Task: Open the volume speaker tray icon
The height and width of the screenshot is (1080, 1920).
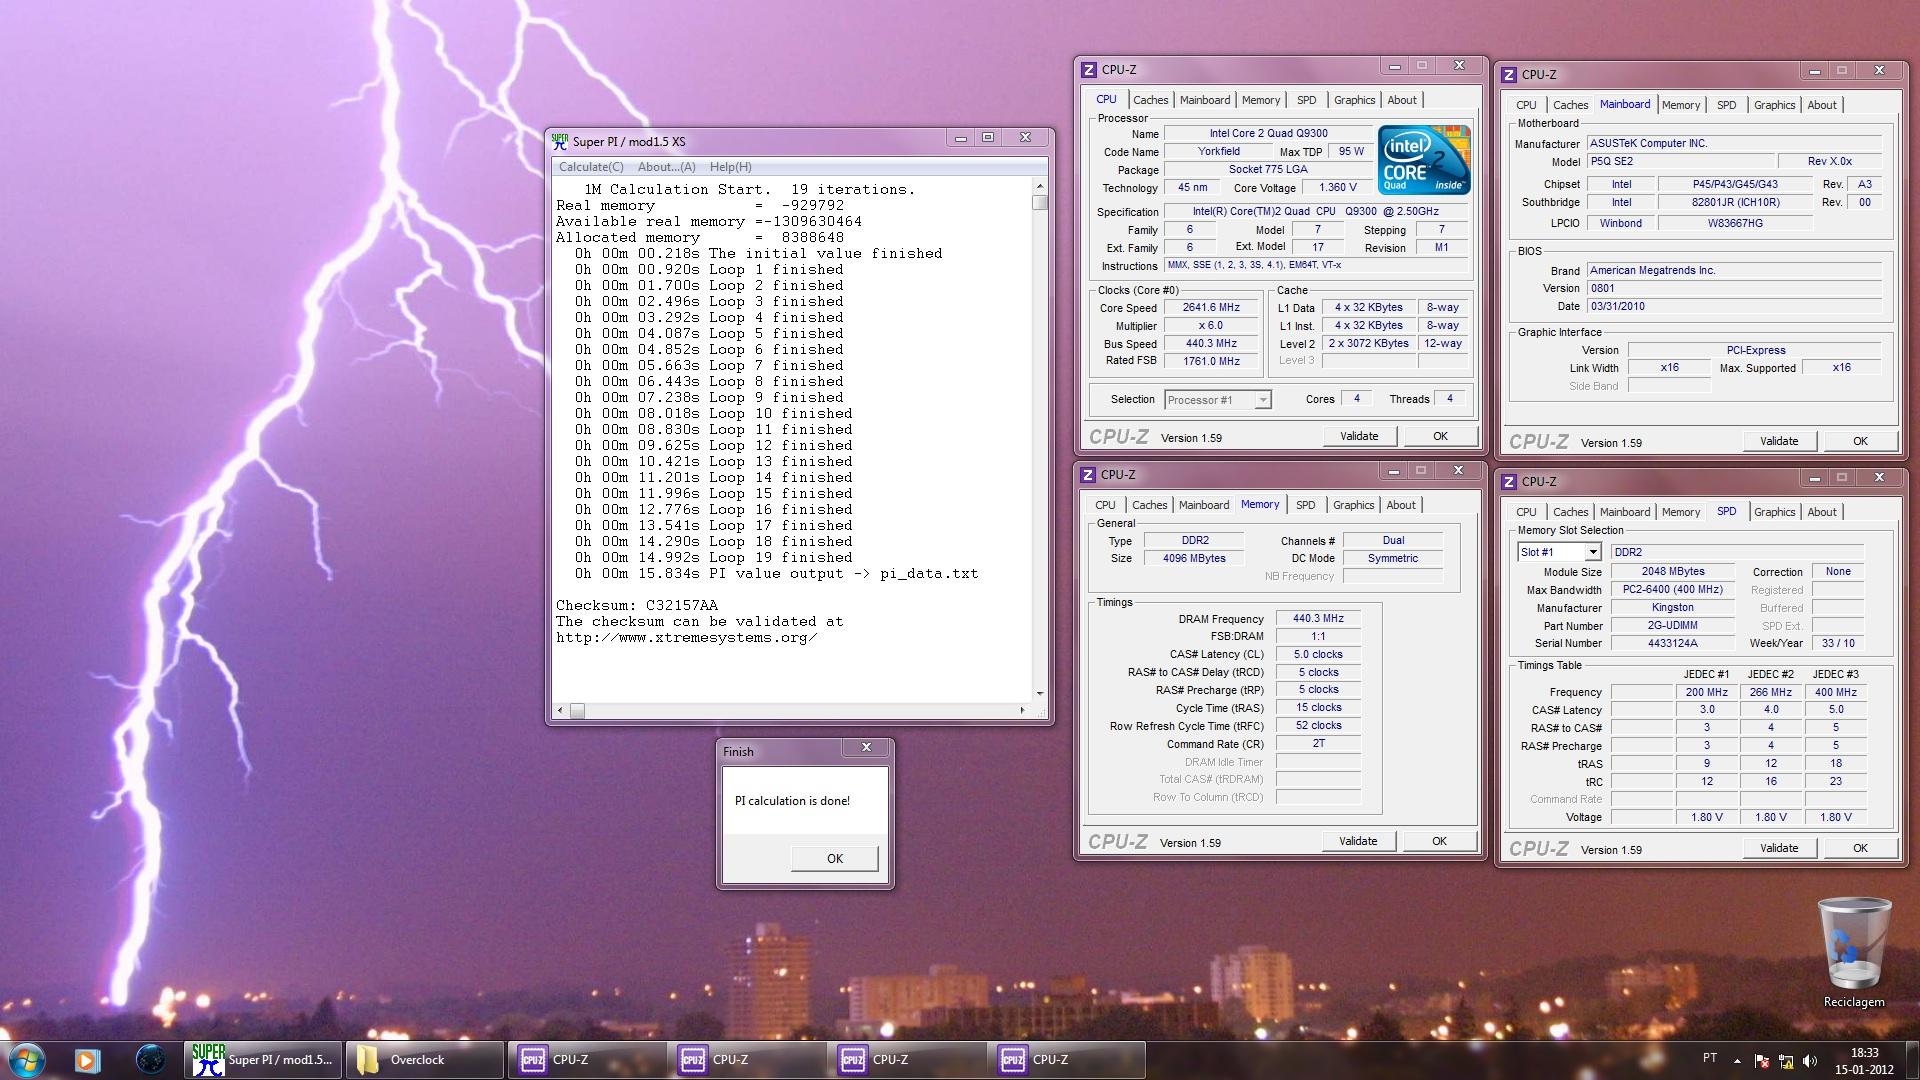Action: coord(1811,1060)
